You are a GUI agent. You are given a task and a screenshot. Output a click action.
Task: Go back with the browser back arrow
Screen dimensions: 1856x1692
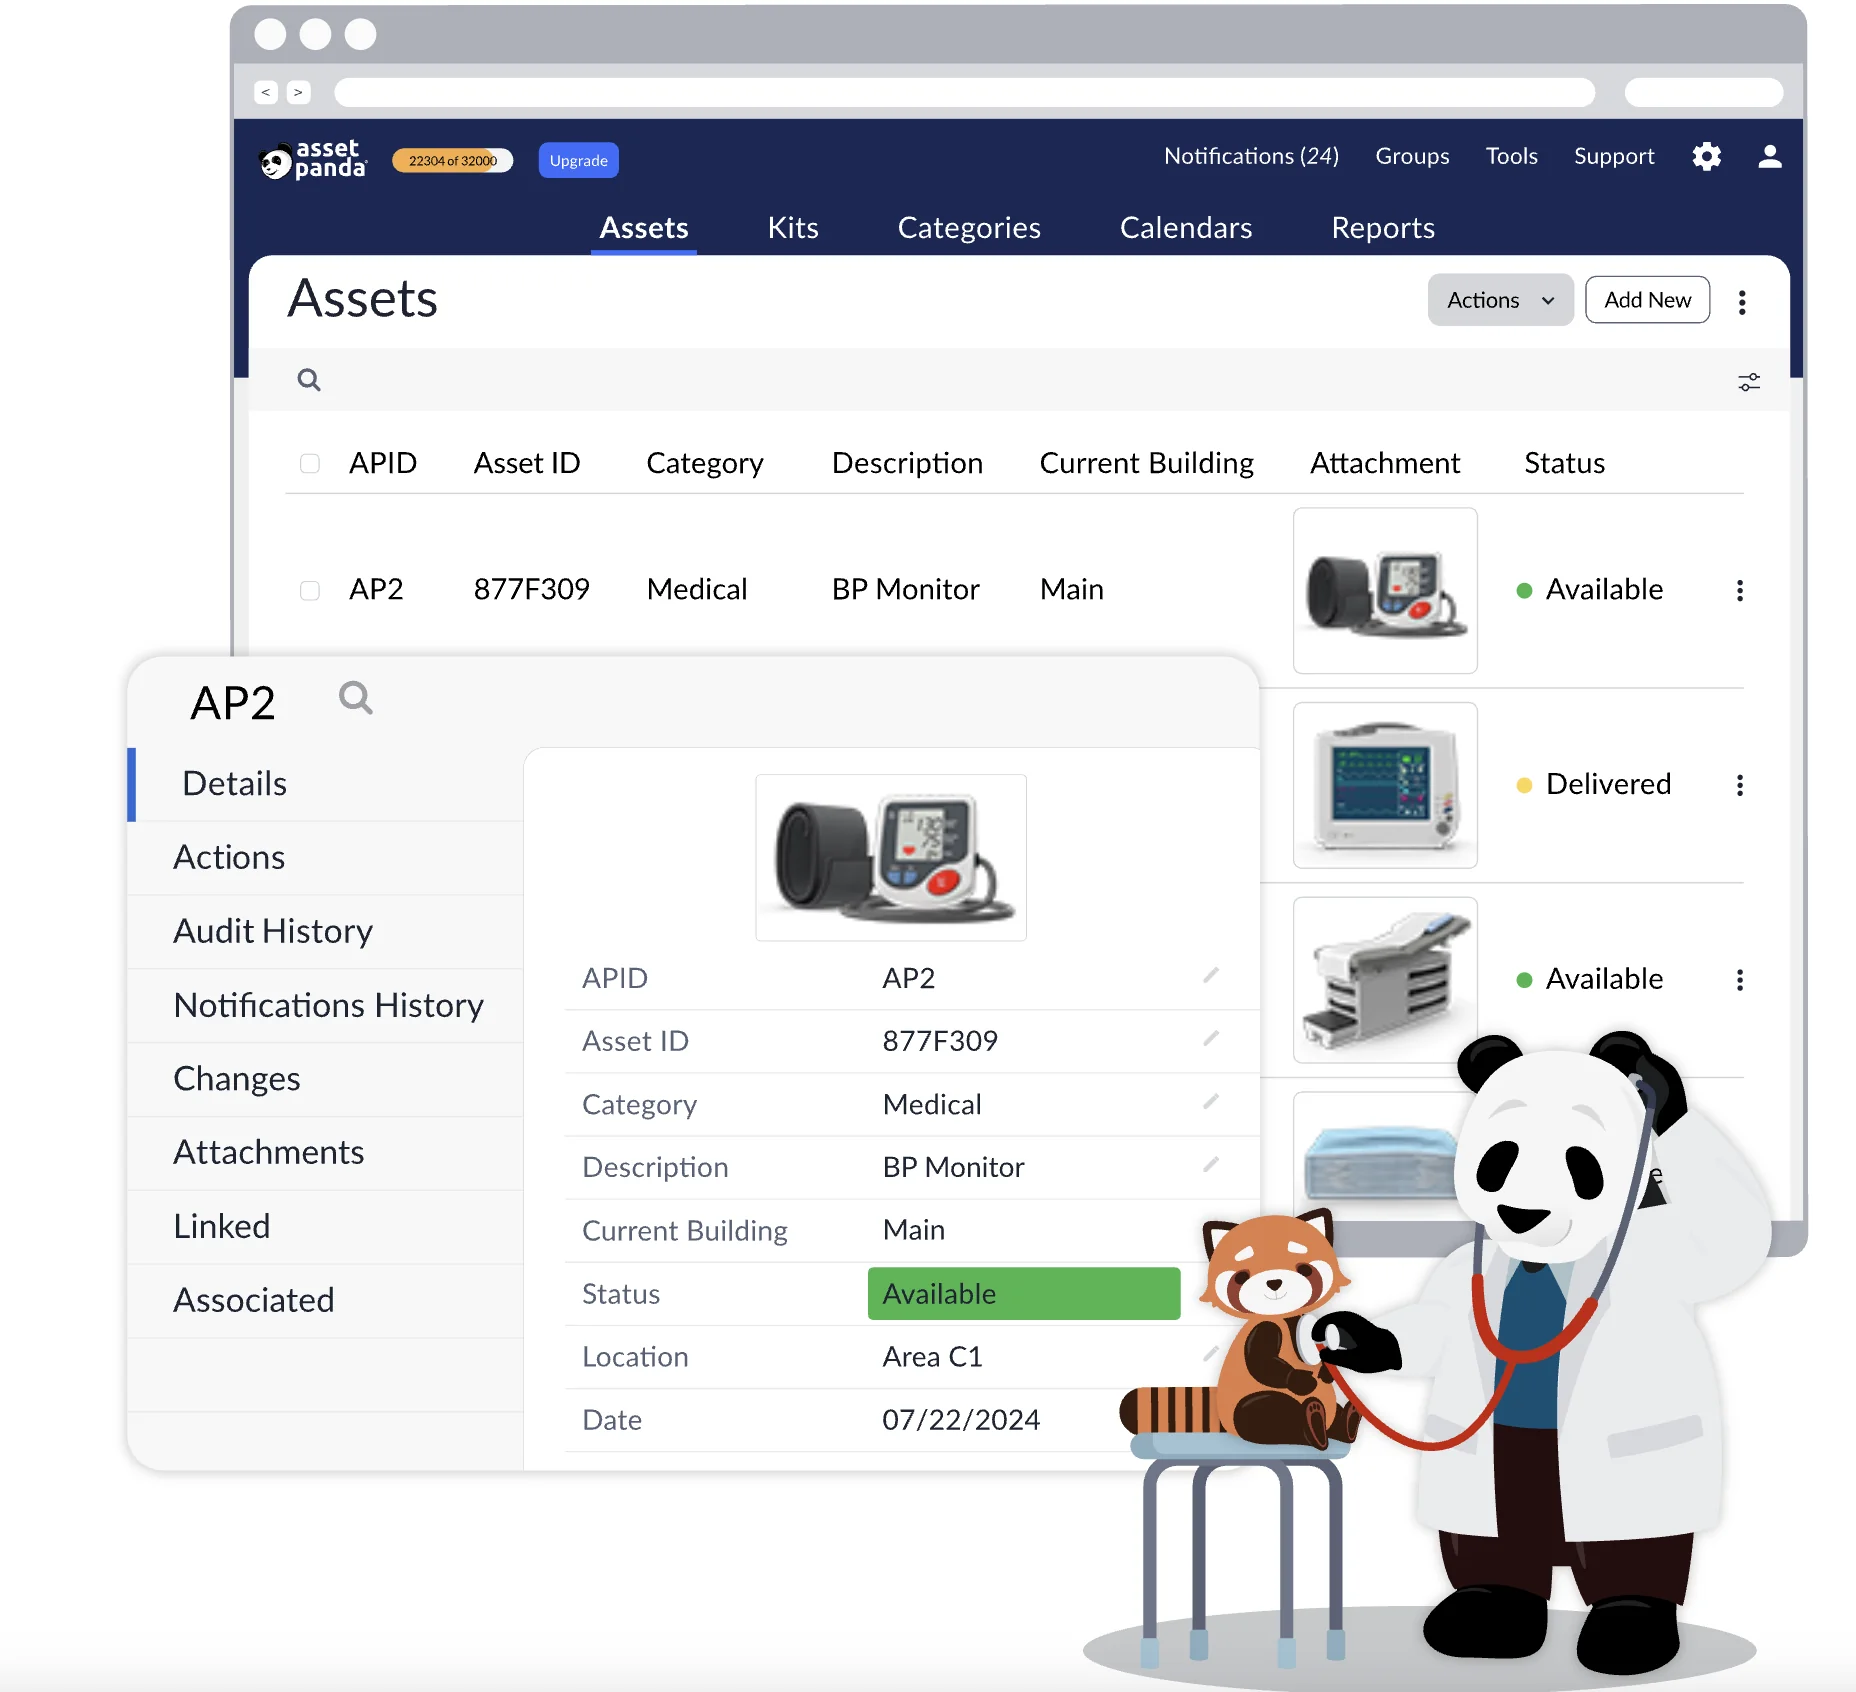[x=266, y=92]
